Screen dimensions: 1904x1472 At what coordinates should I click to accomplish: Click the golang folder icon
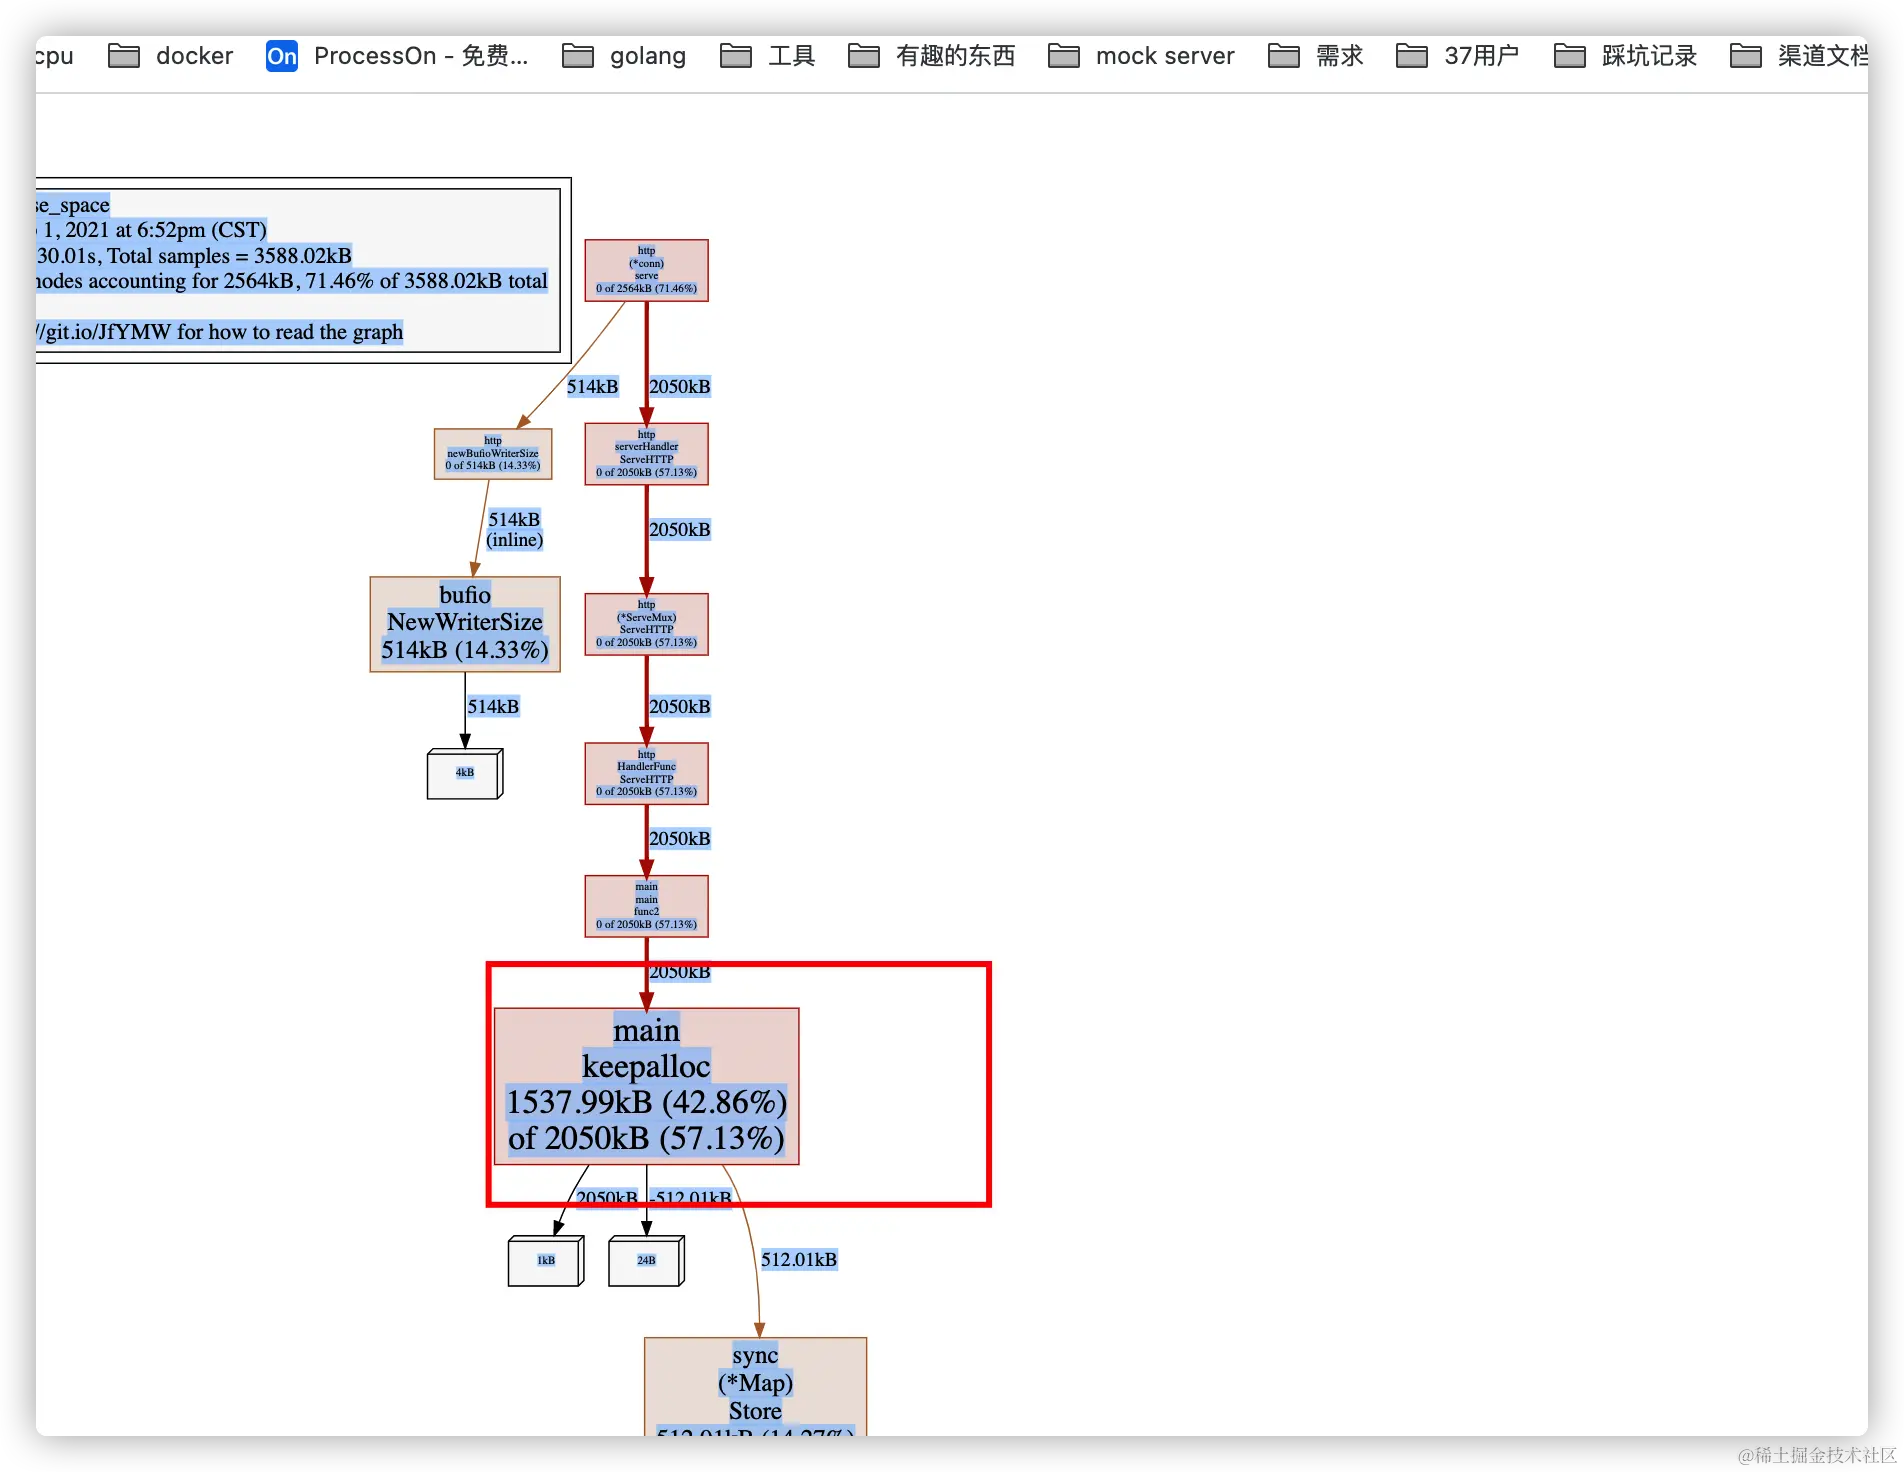click(577, 56)
